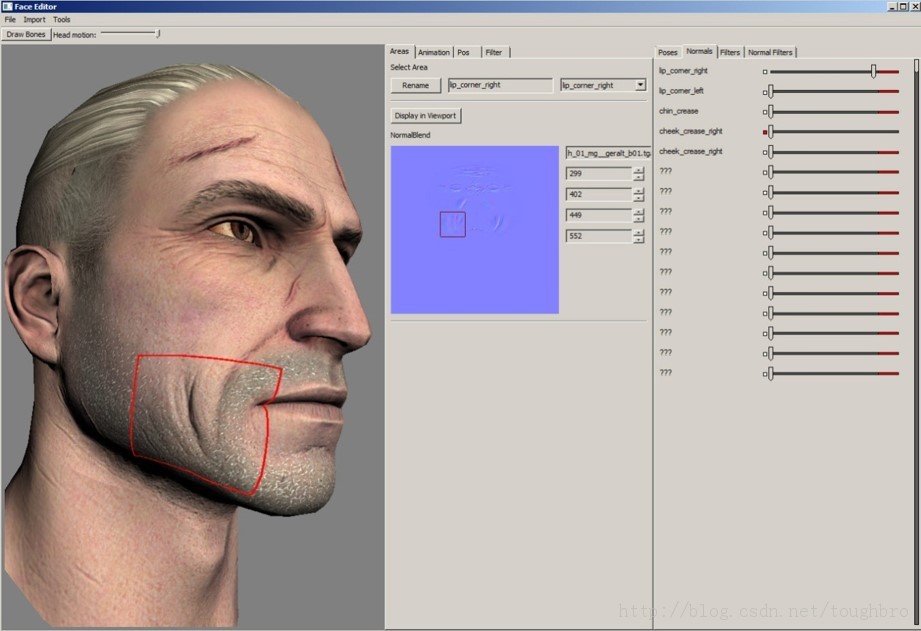Switch to the Animation tab
This screenshot has height=631, width=921.
(433, 52)
